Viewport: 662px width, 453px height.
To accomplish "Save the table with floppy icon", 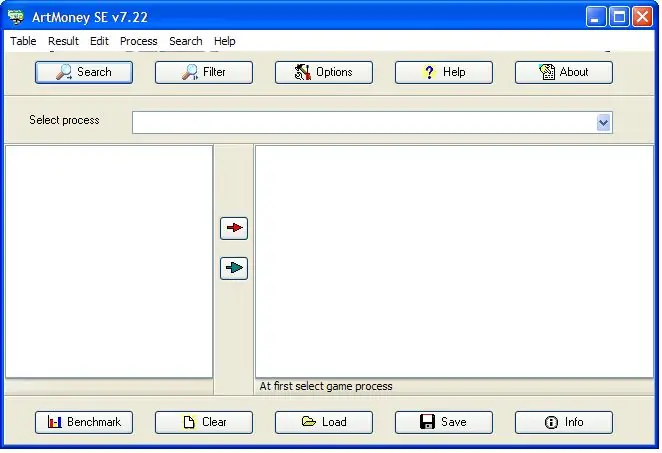I will pyautogui.click(x=443, y=422).
